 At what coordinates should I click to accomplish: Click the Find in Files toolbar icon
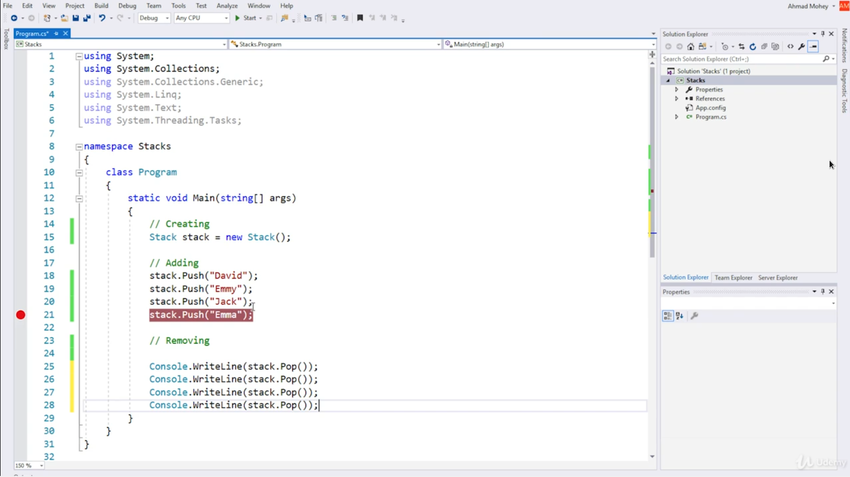pyautogui.click(x=284, y=18)
